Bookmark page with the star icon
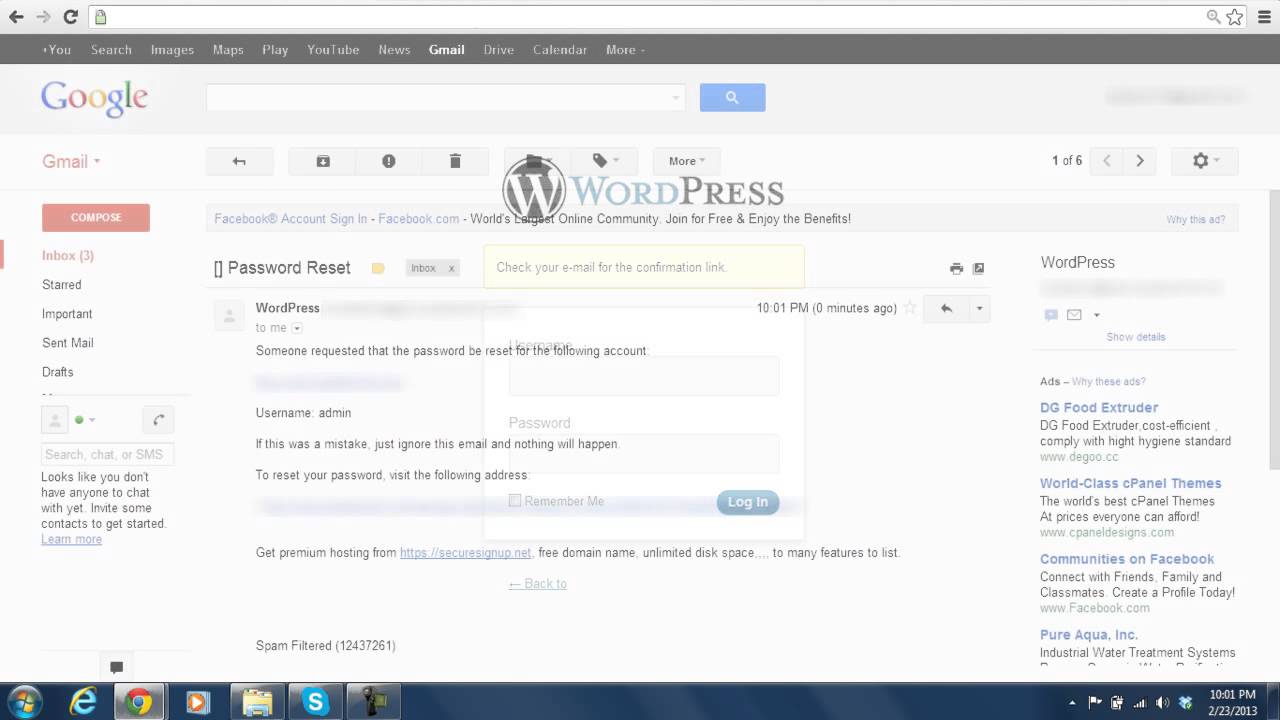The height and width of the screenshot is (720, 1280). tap(1235, 17)
